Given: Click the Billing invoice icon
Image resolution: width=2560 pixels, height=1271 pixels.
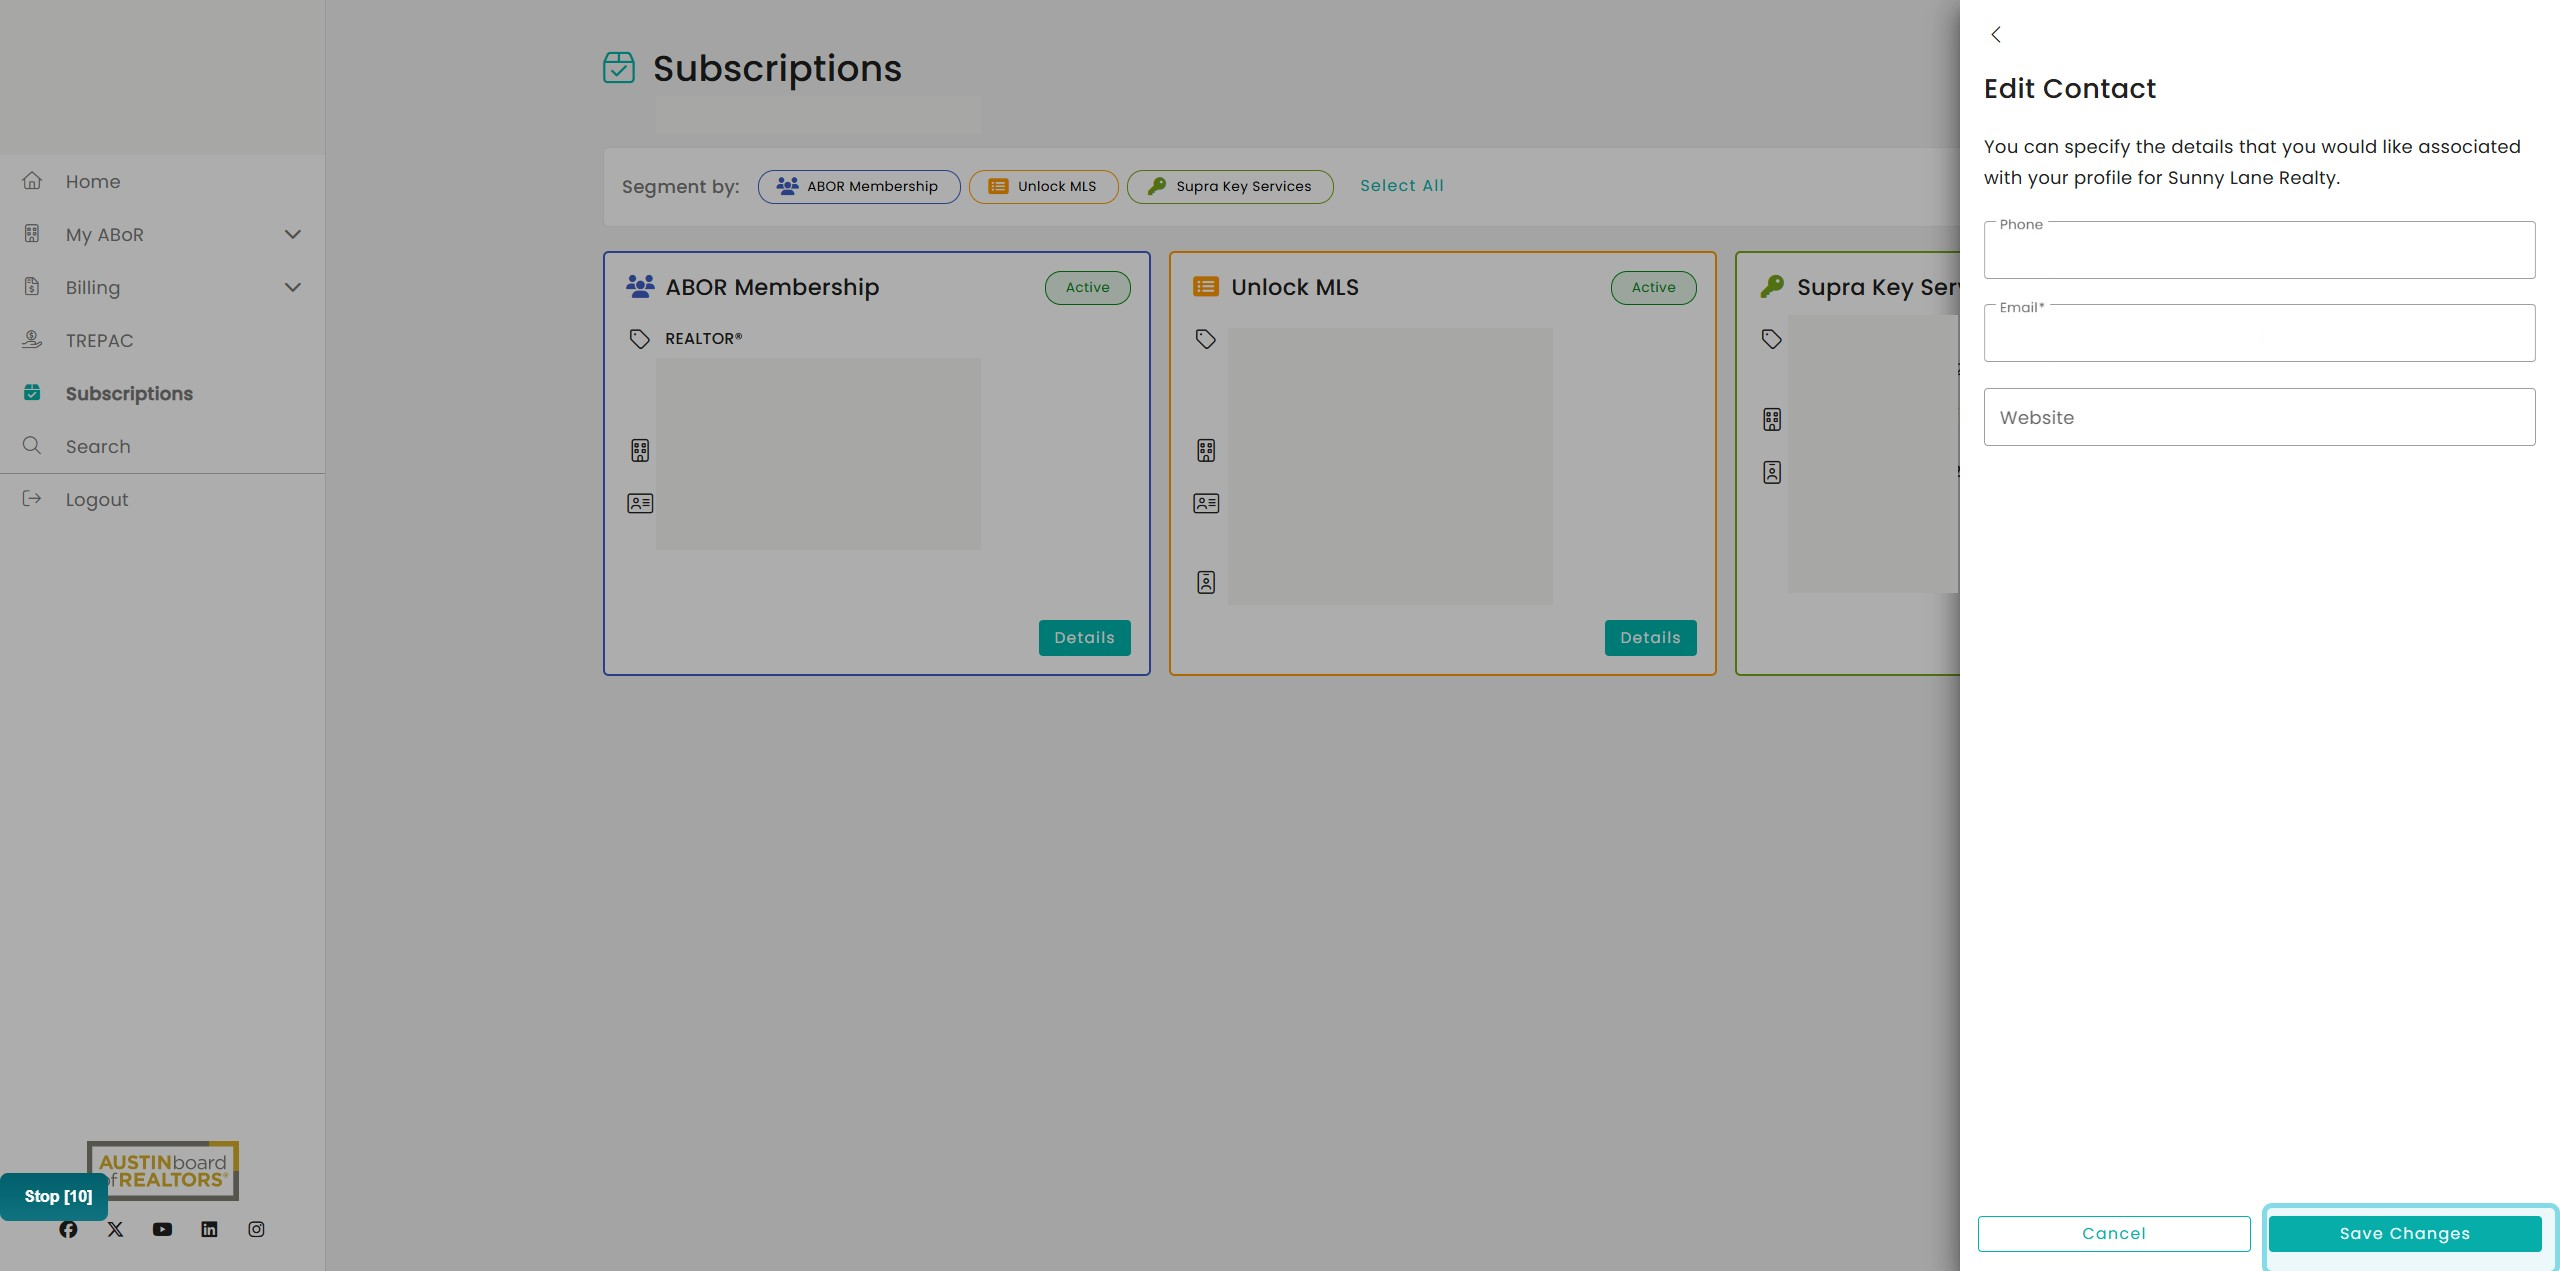Looking at the screenshot, I should click(32, 287).
